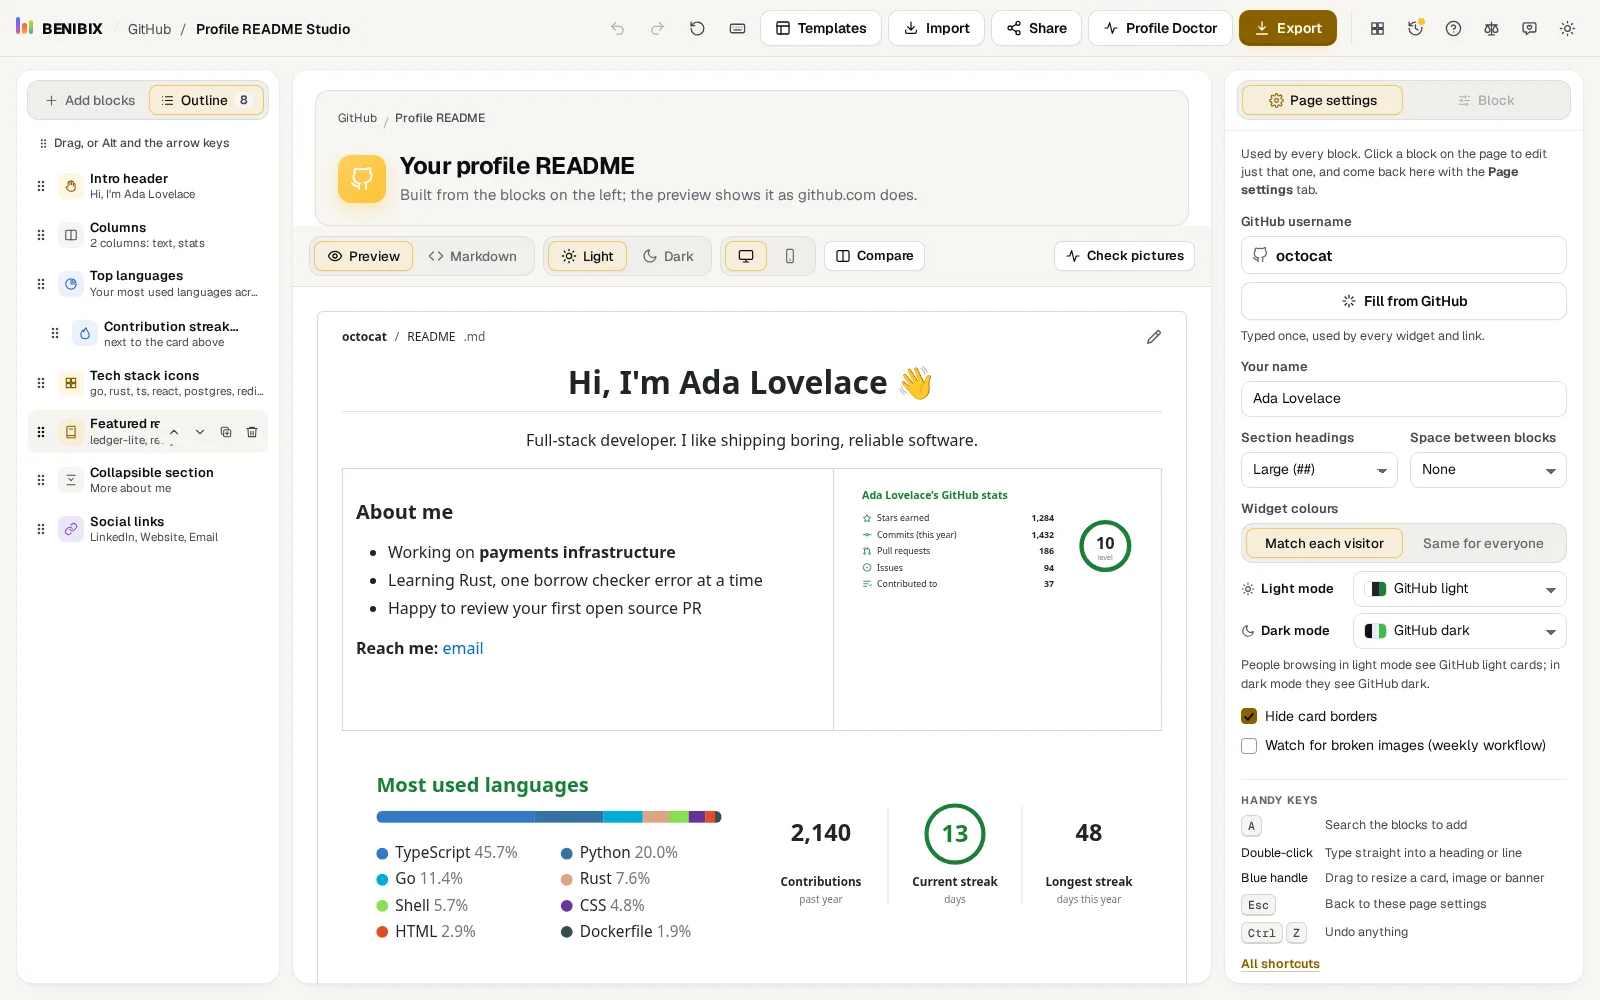Switch to the Block settings tab
Image resolution: width=1600 pixels, height=1000 pixels.
[1486, 100]
